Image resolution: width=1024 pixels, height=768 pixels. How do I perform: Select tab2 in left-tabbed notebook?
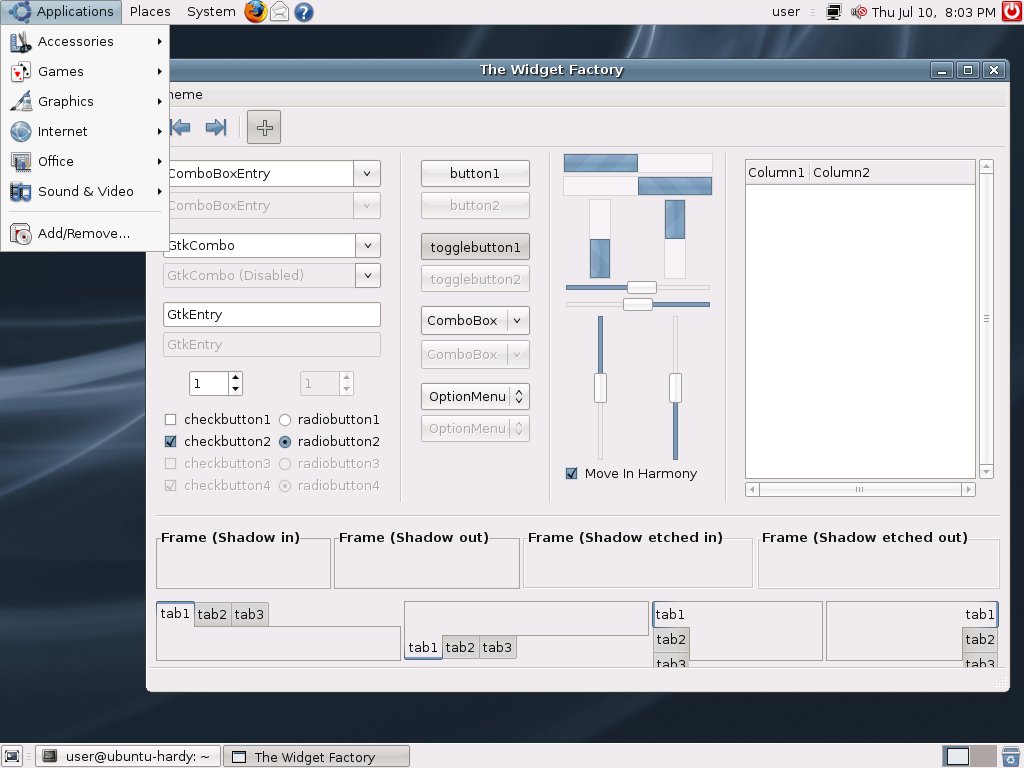671,639
